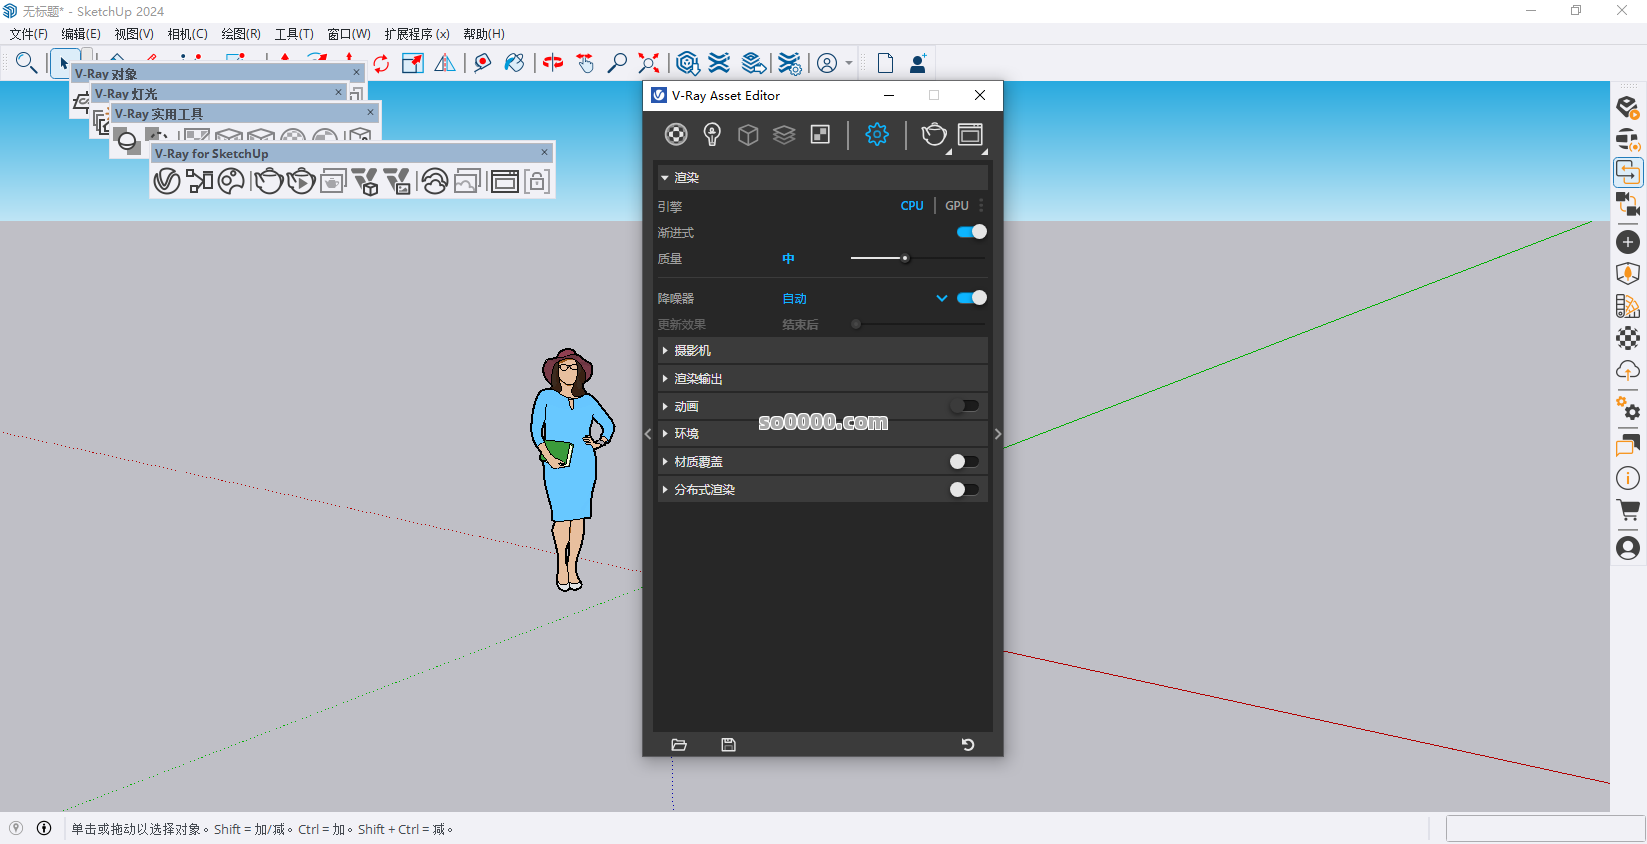
Task: Open the Materials tab in Asset Editor
Action: tap(676, 134)
